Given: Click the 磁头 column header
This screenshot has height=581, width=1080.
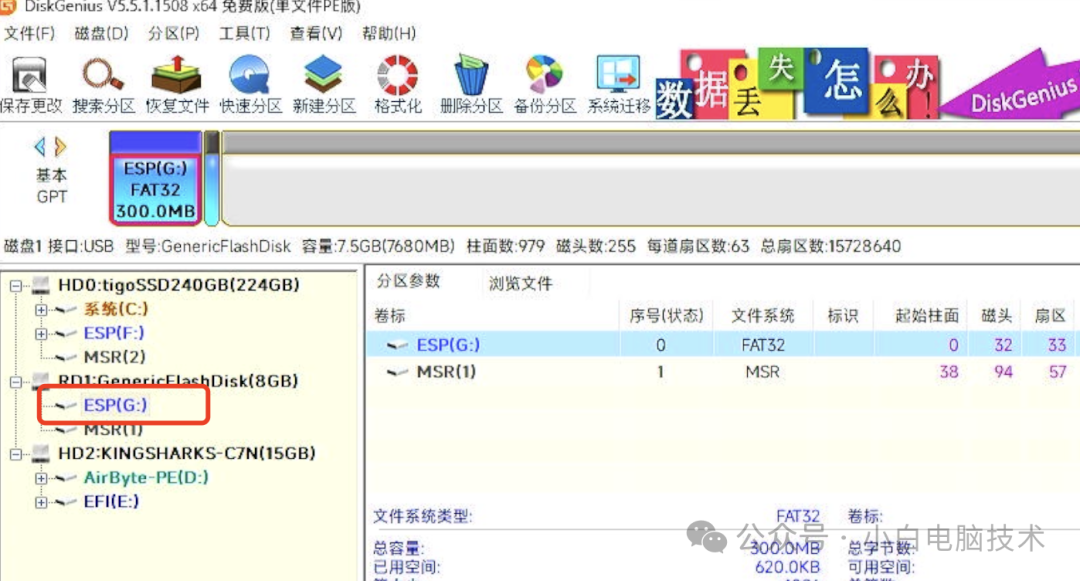Looking at the screenshot, I should click(997, 316).
